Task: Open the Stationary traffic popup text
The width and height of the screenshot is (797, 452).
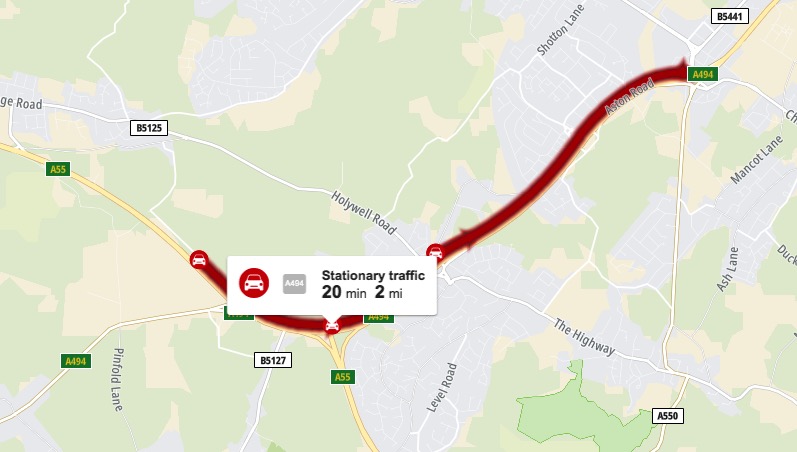Action: (373, 275)
